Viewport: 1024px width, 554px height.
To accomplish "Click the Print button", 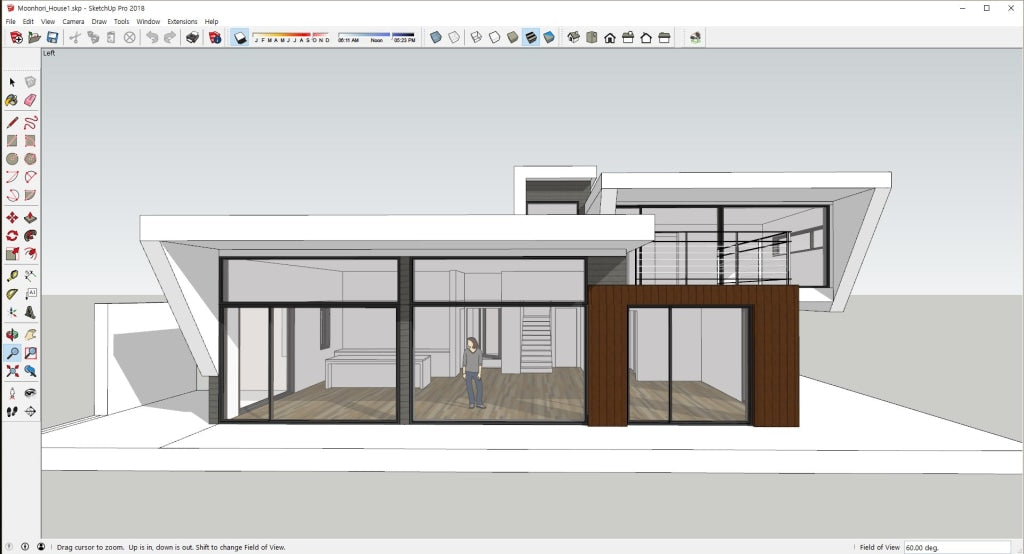I will click(x=192, y=38).
